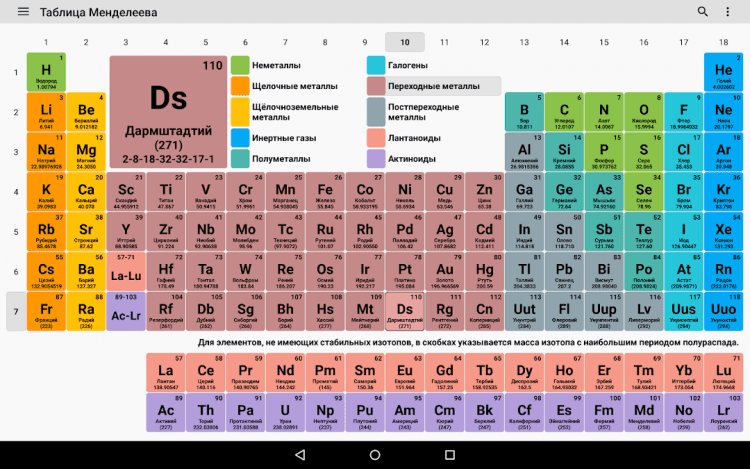Tap the Carbon C element cell
Image resolution: width=750 pixels, height=469 pixels.
[x=564, y=112]
